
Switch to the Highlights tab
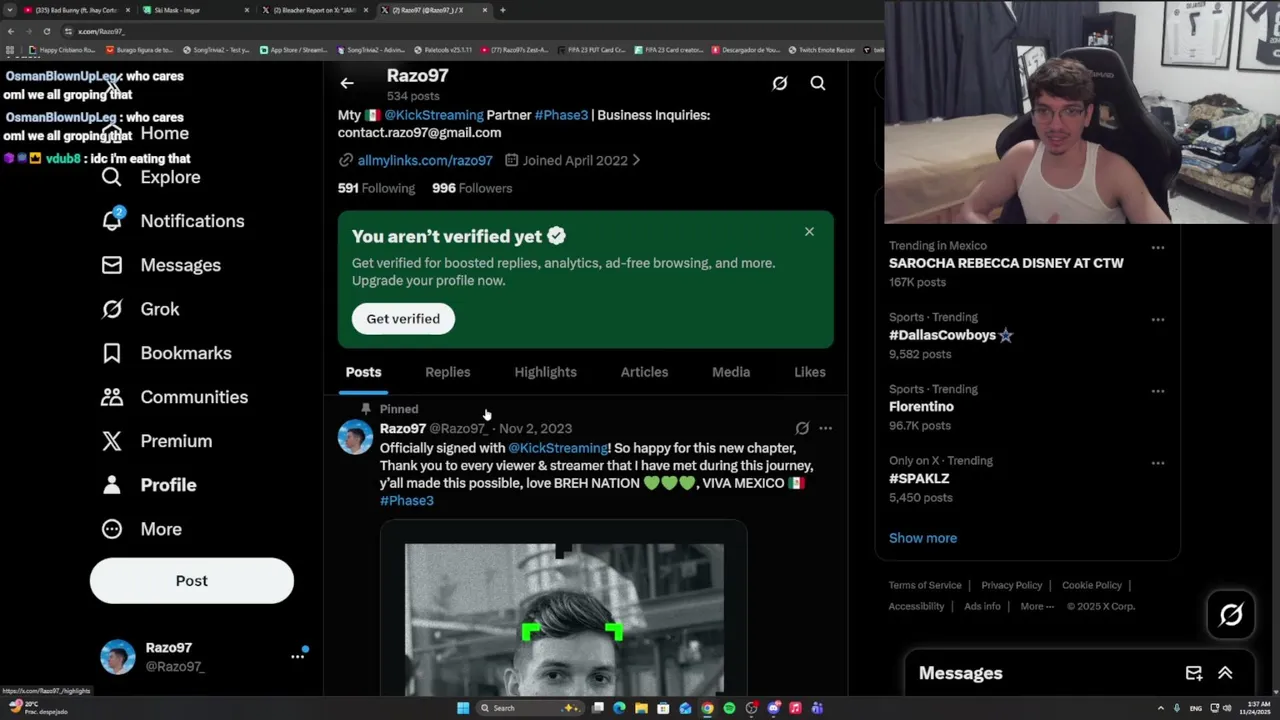(x=545, y=372)
